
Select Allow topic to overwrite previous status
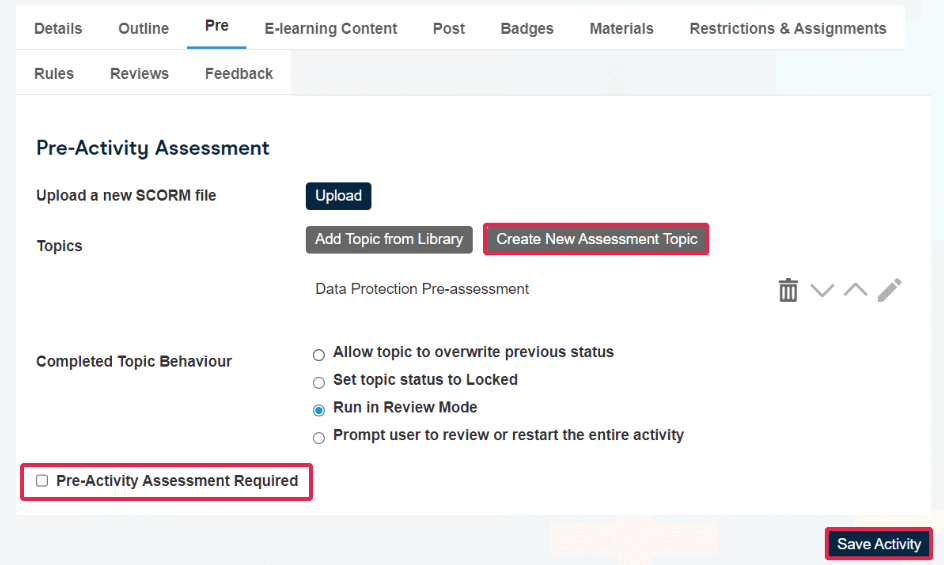tap(319, 355)
